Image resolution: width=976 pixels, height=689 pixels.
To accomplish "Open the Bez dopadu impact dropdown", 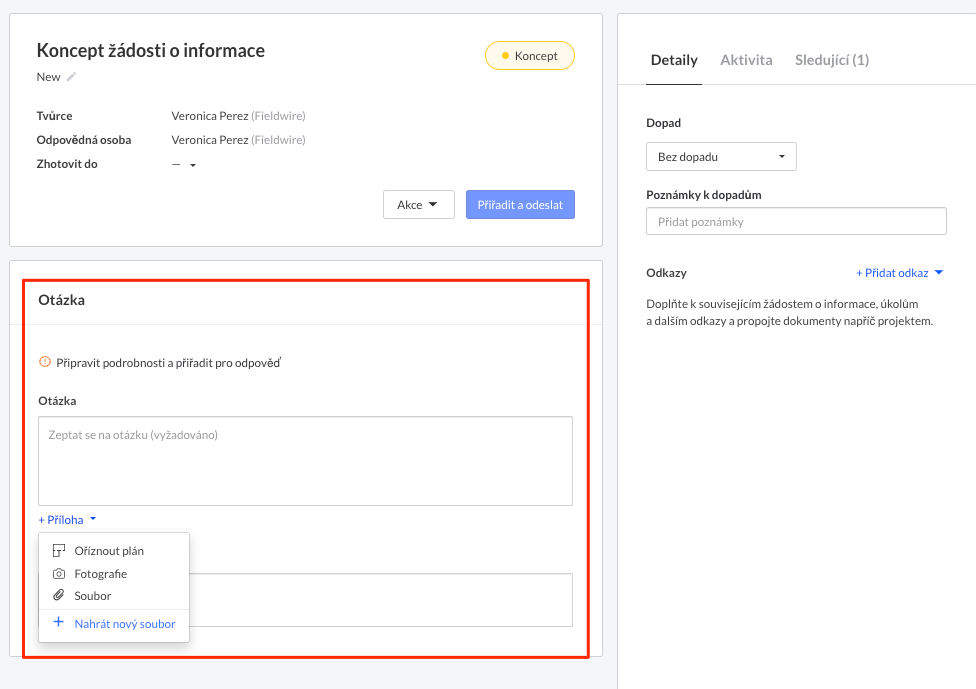I will pyautogui.click(x=721, y=157).
